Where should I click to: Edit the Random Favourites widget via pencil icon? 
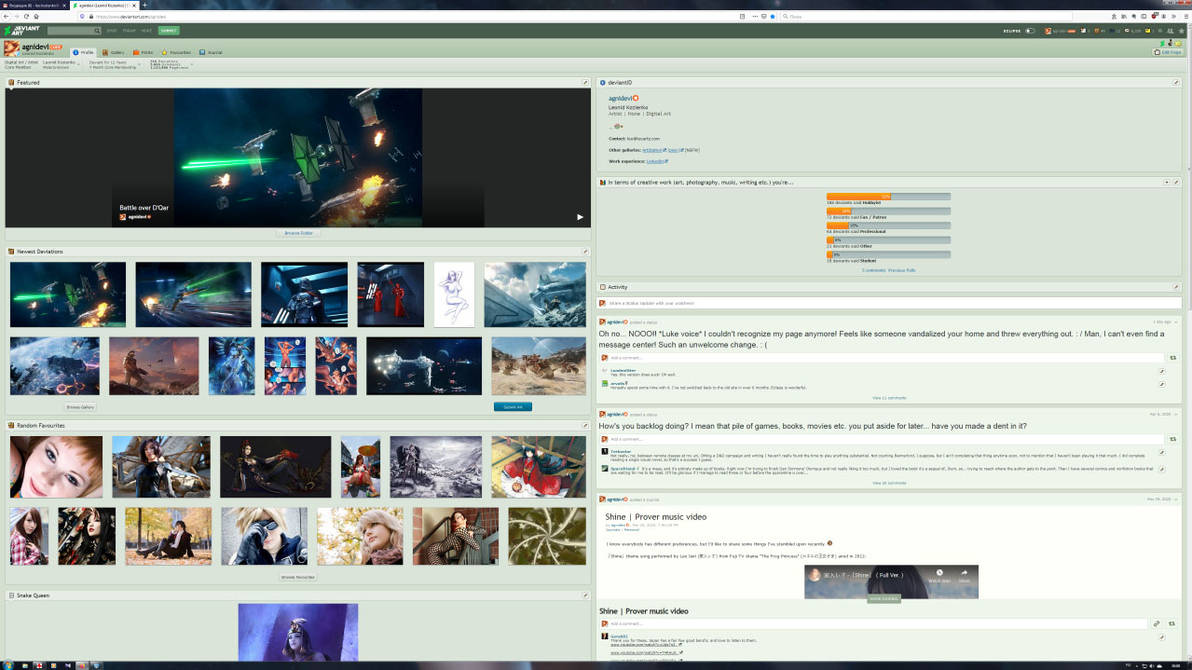click(x=585, y=426)
